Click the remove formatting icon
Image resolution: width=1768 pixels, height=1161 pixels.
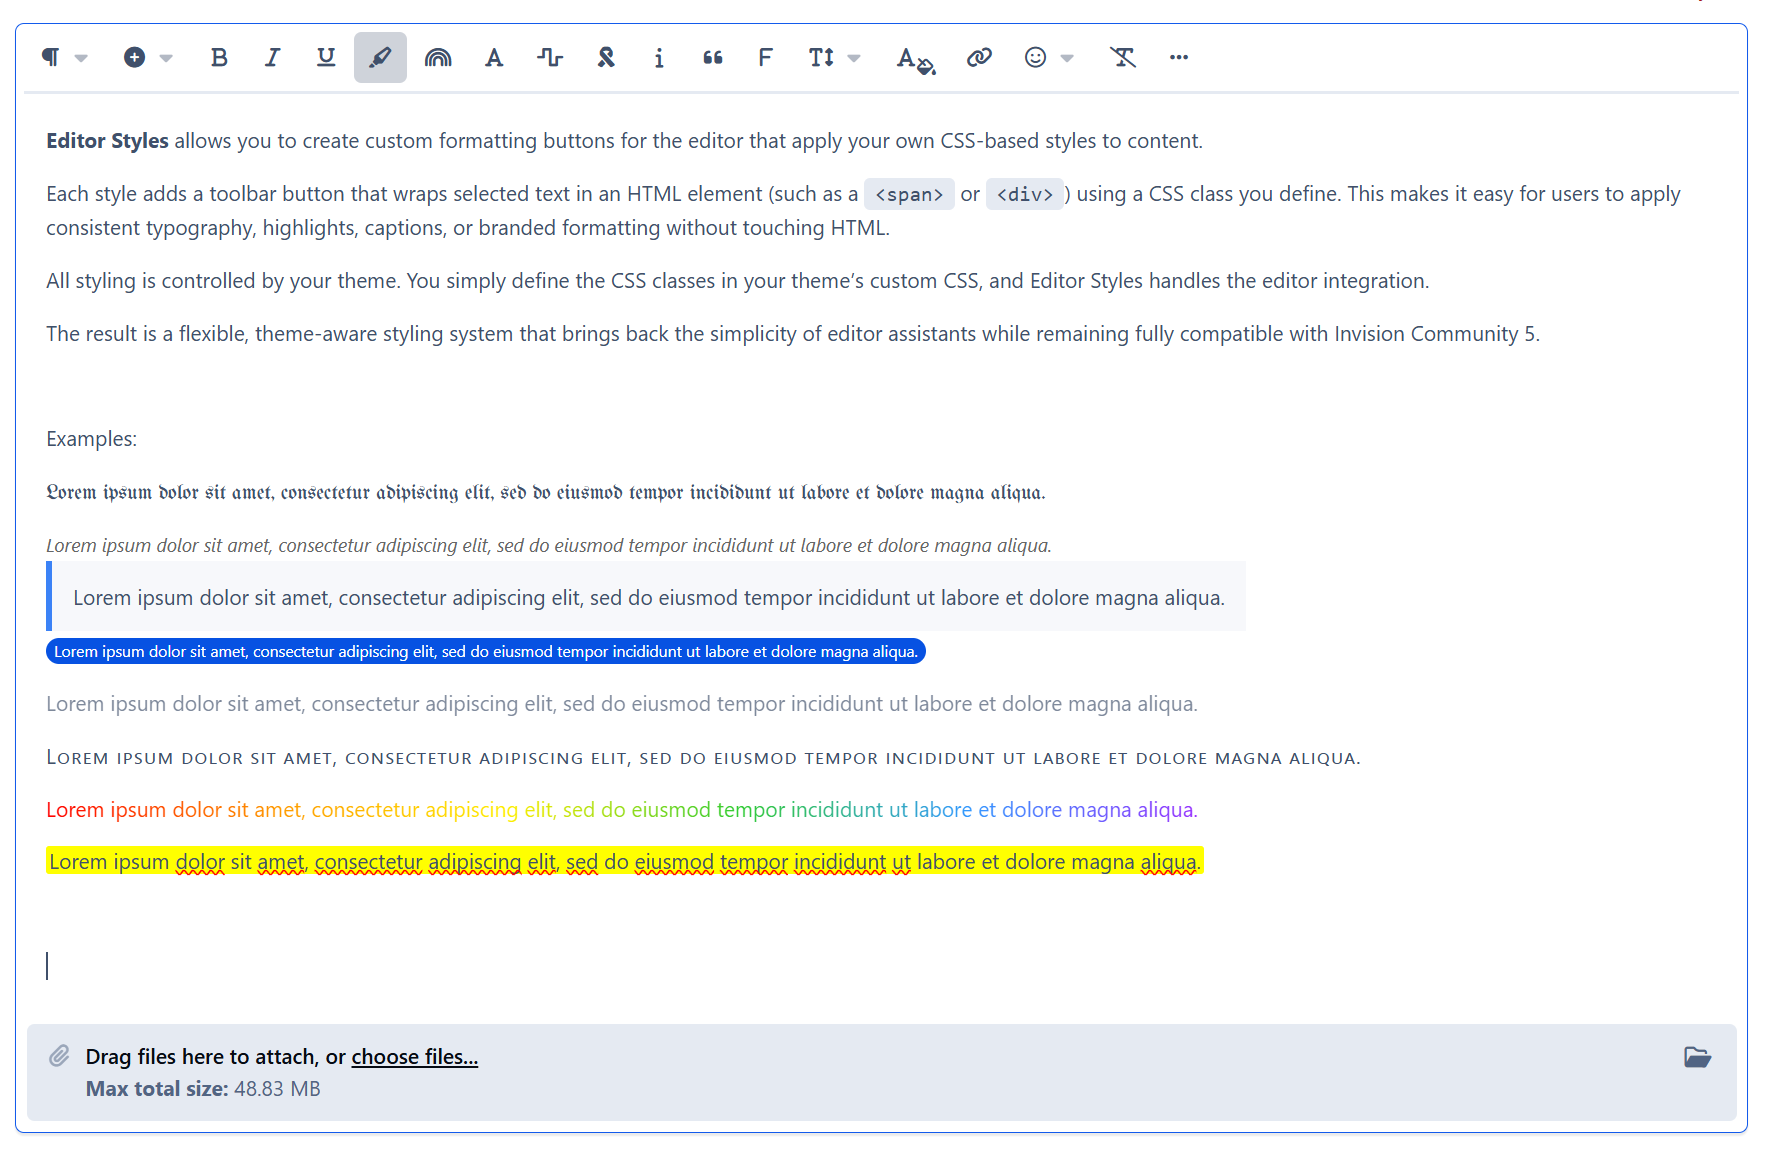[x=1123, y=58]
